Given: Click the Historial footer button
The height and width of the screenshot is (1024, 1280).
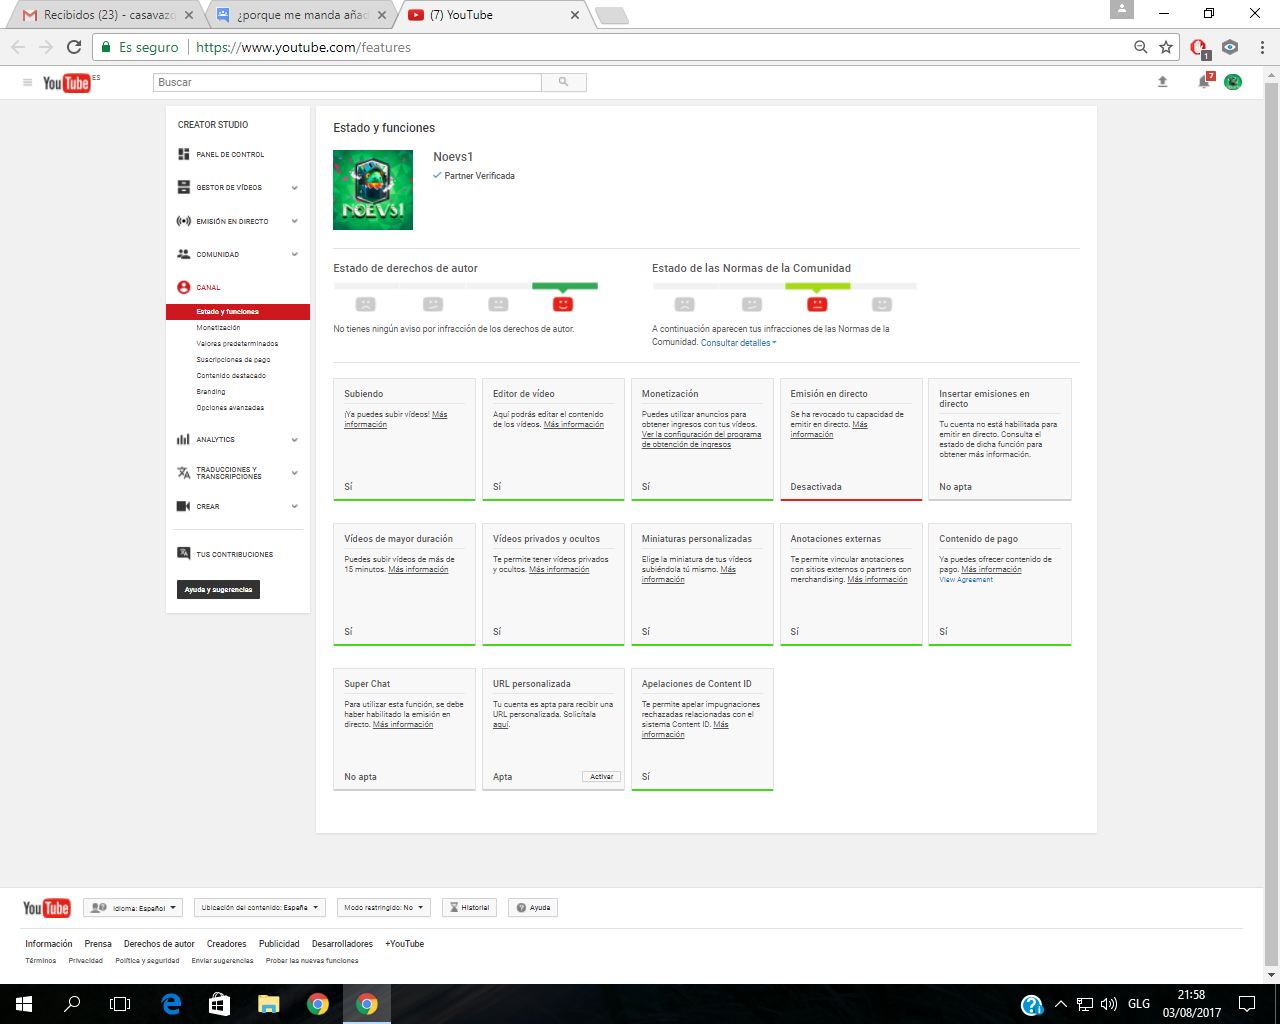Looking at the screenshot, I should (469, 908).
